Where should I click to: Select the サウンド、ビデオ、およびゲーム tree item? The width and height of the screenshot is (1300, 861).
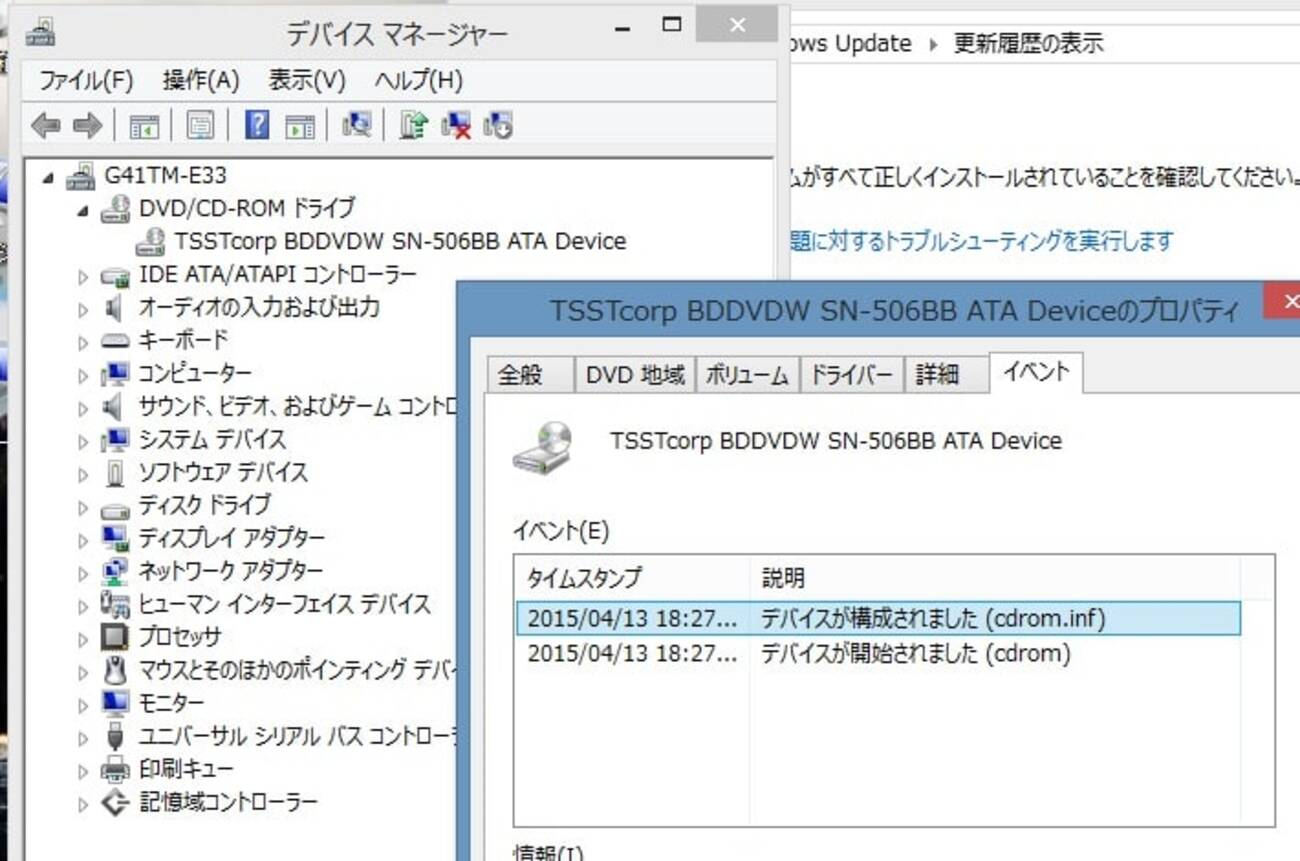tap(297, 407)
